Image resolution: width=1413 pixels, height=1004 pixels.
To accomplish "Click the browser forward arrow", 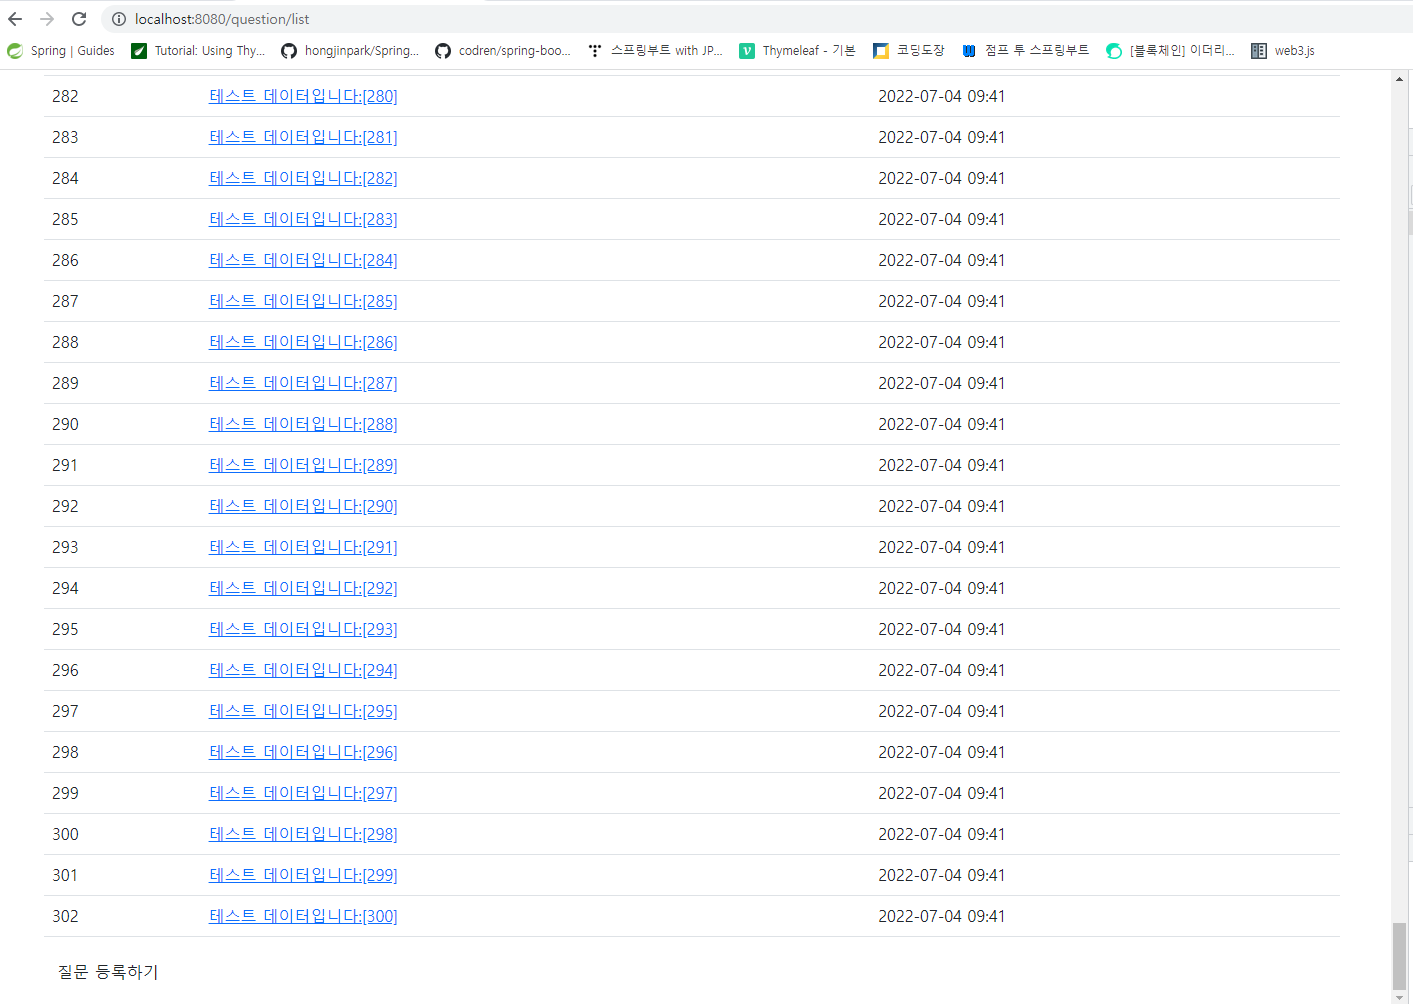I will [x=47, y=19].
